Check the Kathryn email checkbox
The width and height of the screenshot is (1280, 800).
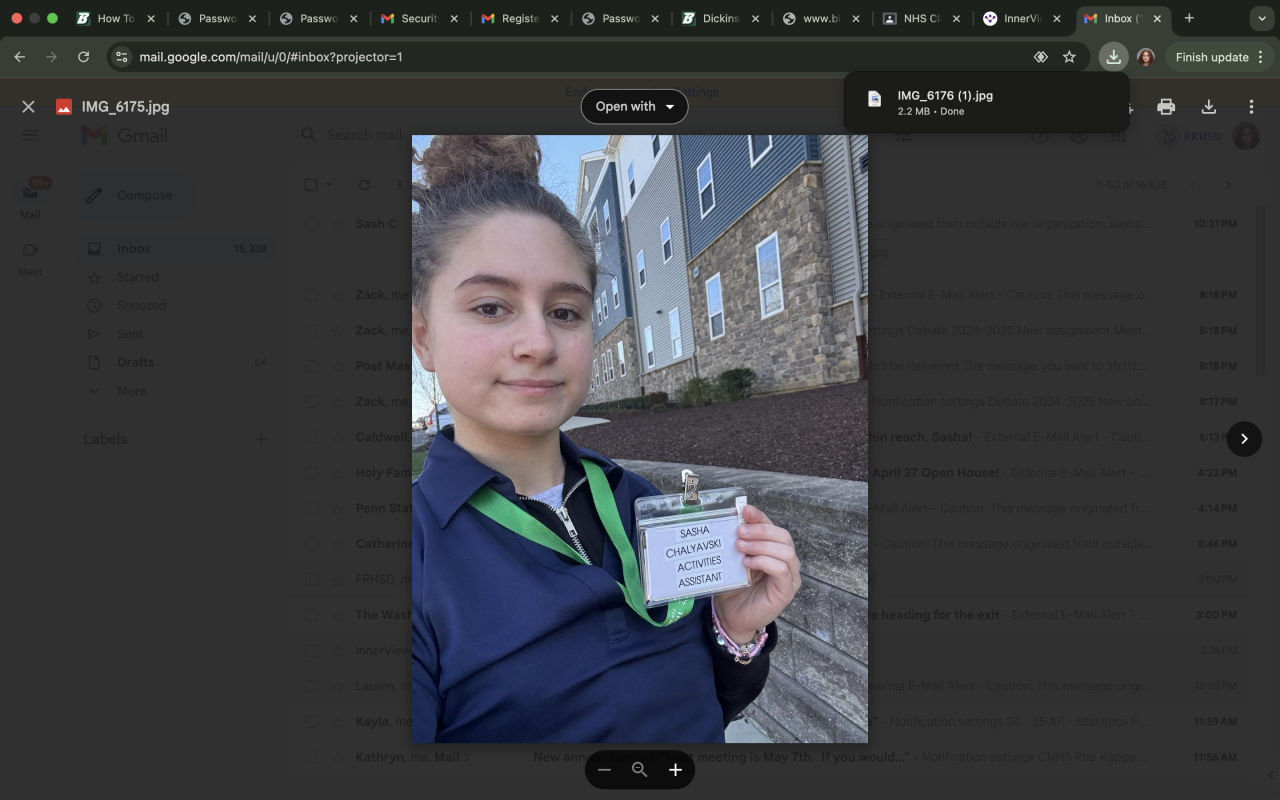click(x=311, y=757)
